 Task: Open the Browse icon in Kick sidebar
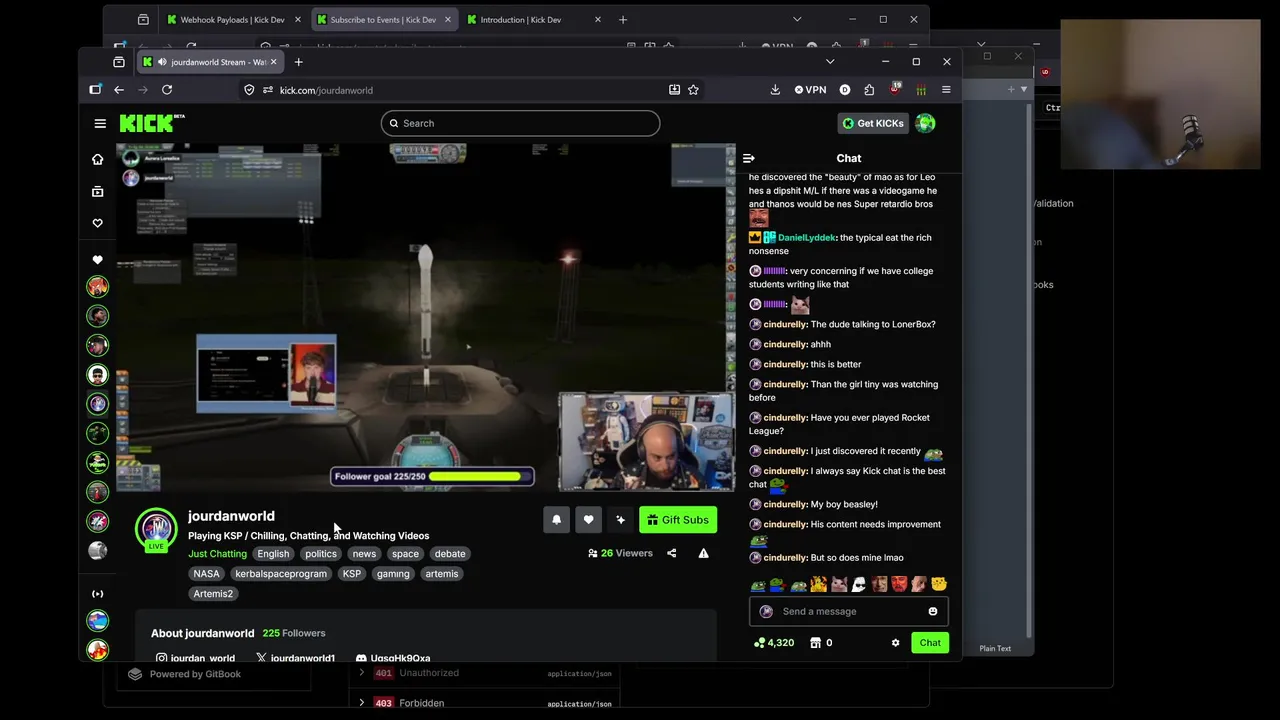point(97,191)
